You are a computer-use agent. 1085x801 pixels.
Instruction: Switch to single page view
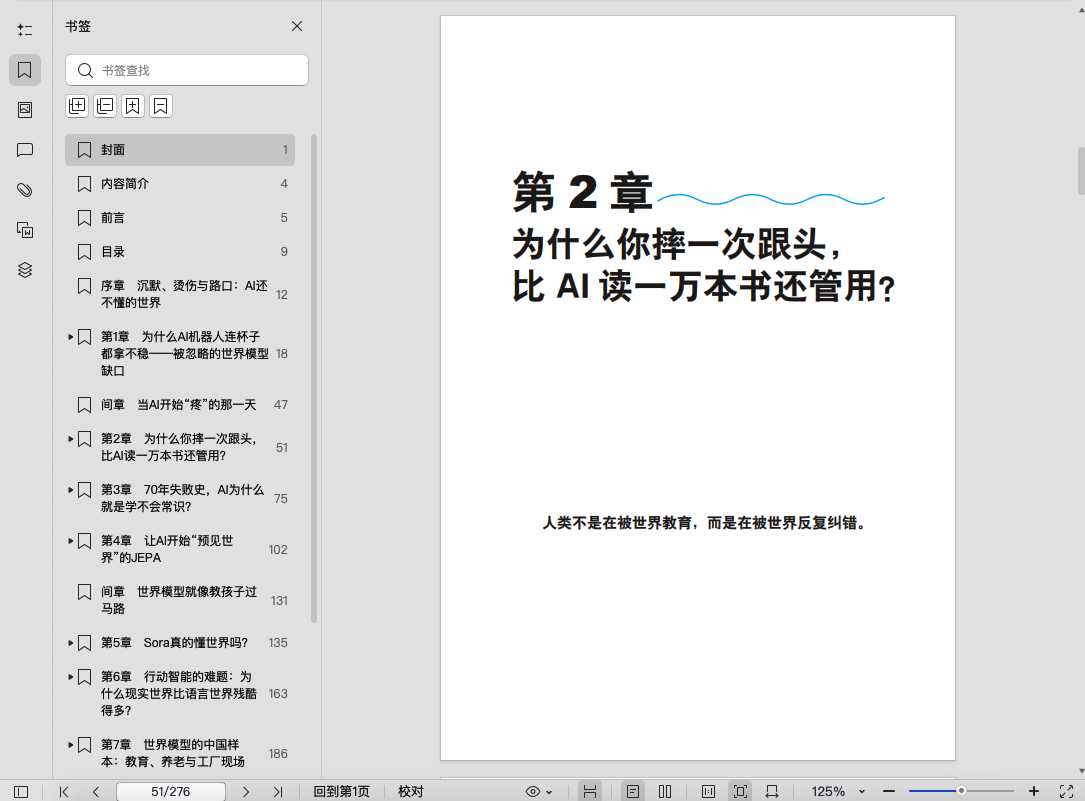pos(632,791)
